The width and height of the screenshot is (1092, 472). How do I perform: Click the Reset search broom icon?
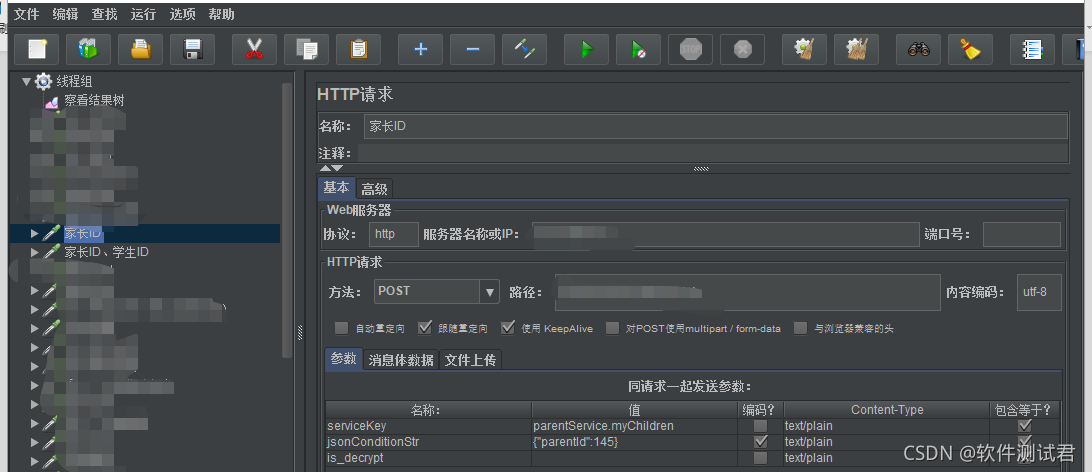click(x=970, y=49)
